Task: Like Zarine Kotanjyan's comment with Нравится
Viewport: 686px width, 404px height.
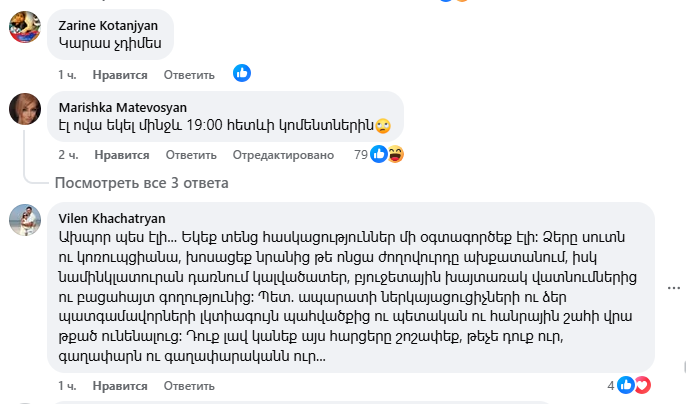Action: 121,74
